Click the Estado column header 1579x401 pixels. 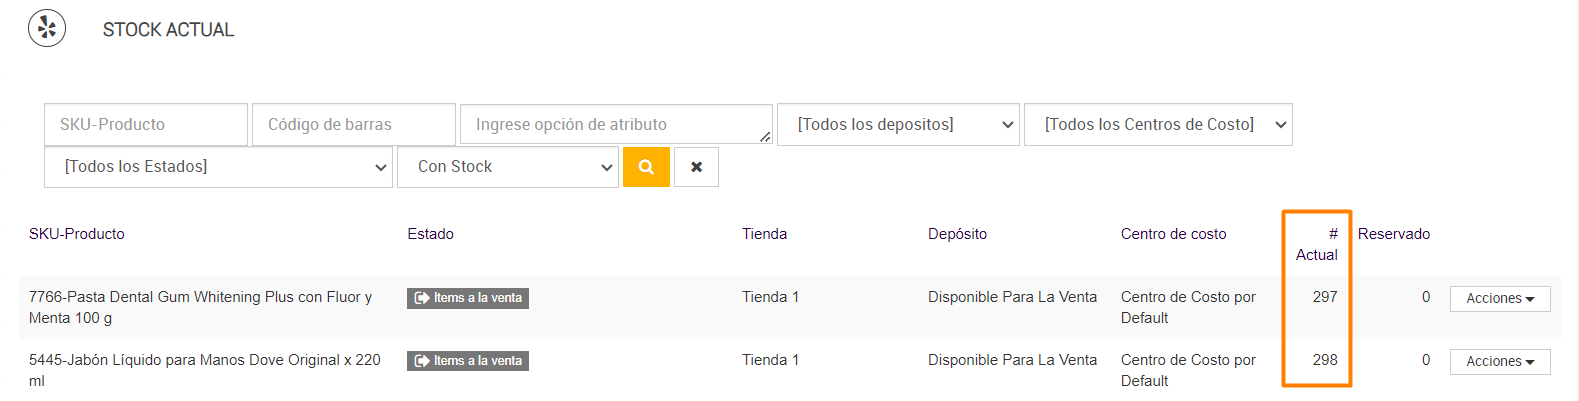coord(430,234)
